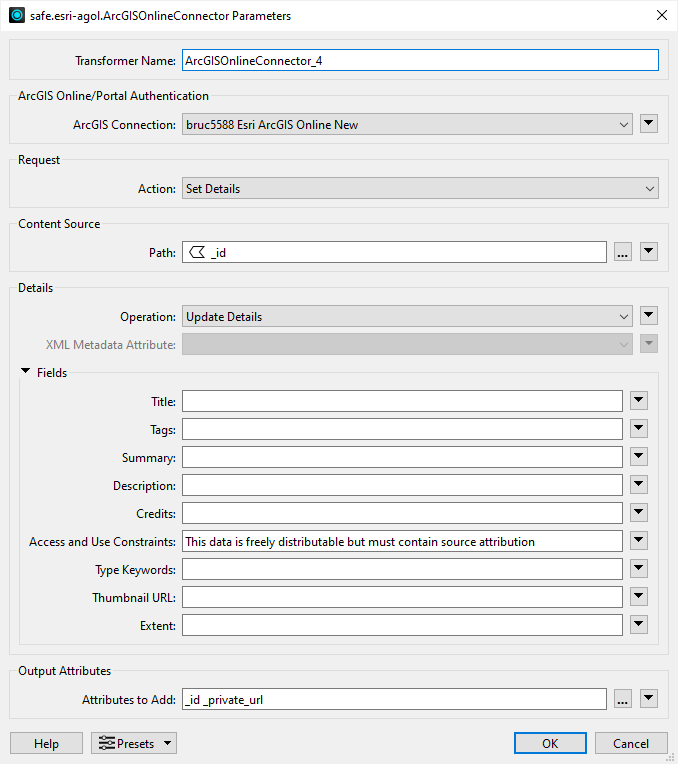Click the arrow button beside Extent field
The image size is (678, 764).
(639, 625)
